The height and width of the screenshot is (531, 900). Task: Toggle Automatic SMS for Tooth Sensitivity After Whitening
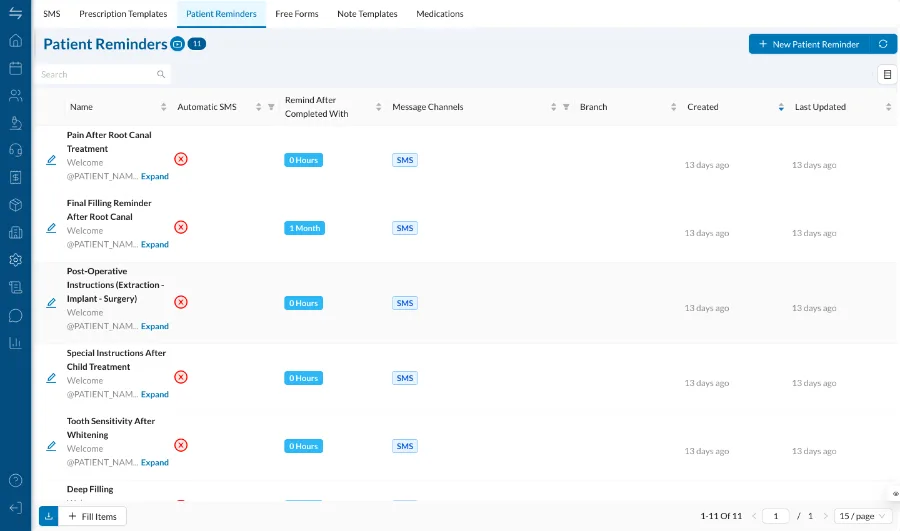[181, 445]
